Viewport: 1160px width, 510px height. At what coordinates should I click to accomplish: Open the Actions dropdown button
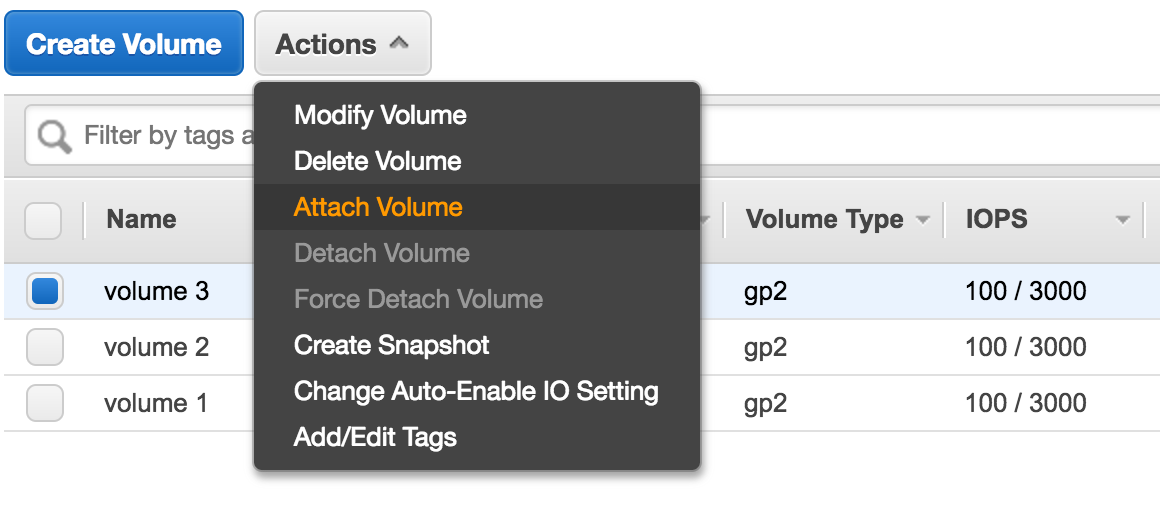[x=343, y=44]
